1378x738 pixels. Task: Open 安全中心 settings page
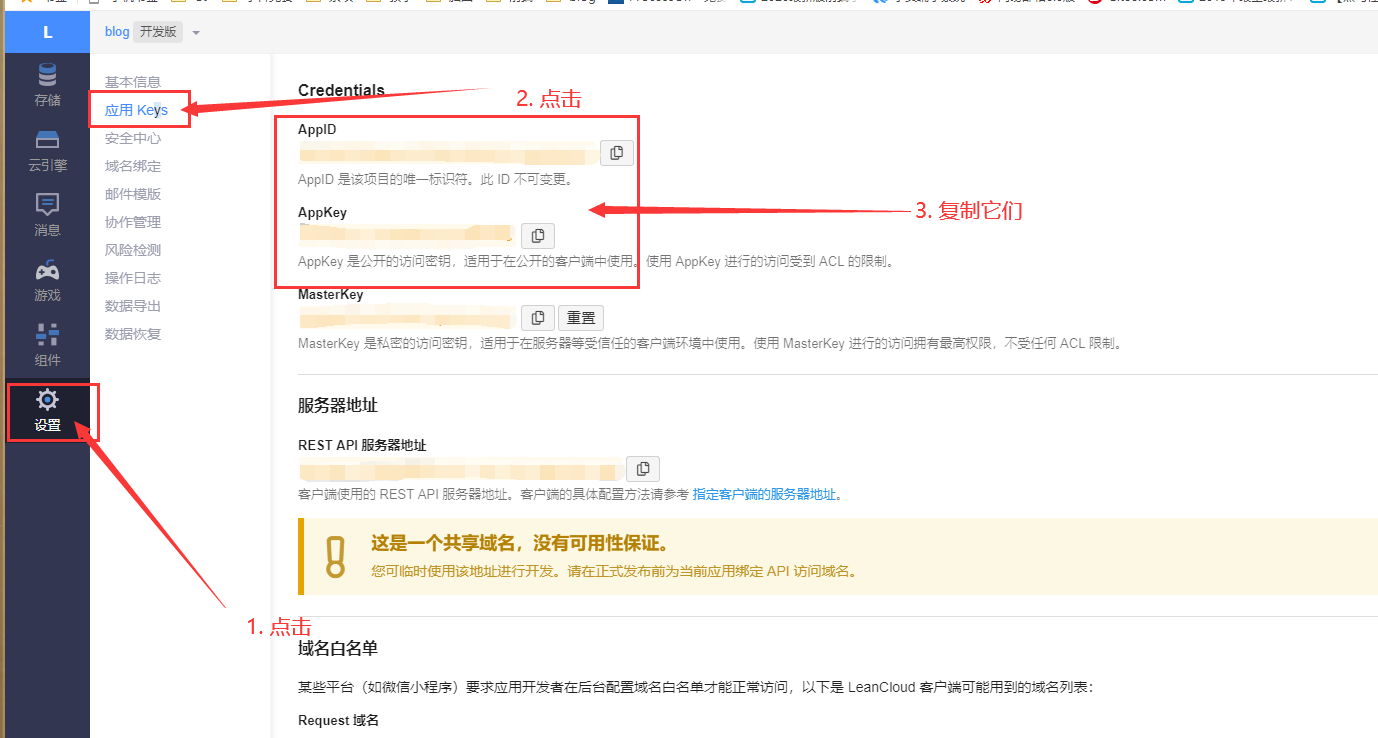pos(133,138)
